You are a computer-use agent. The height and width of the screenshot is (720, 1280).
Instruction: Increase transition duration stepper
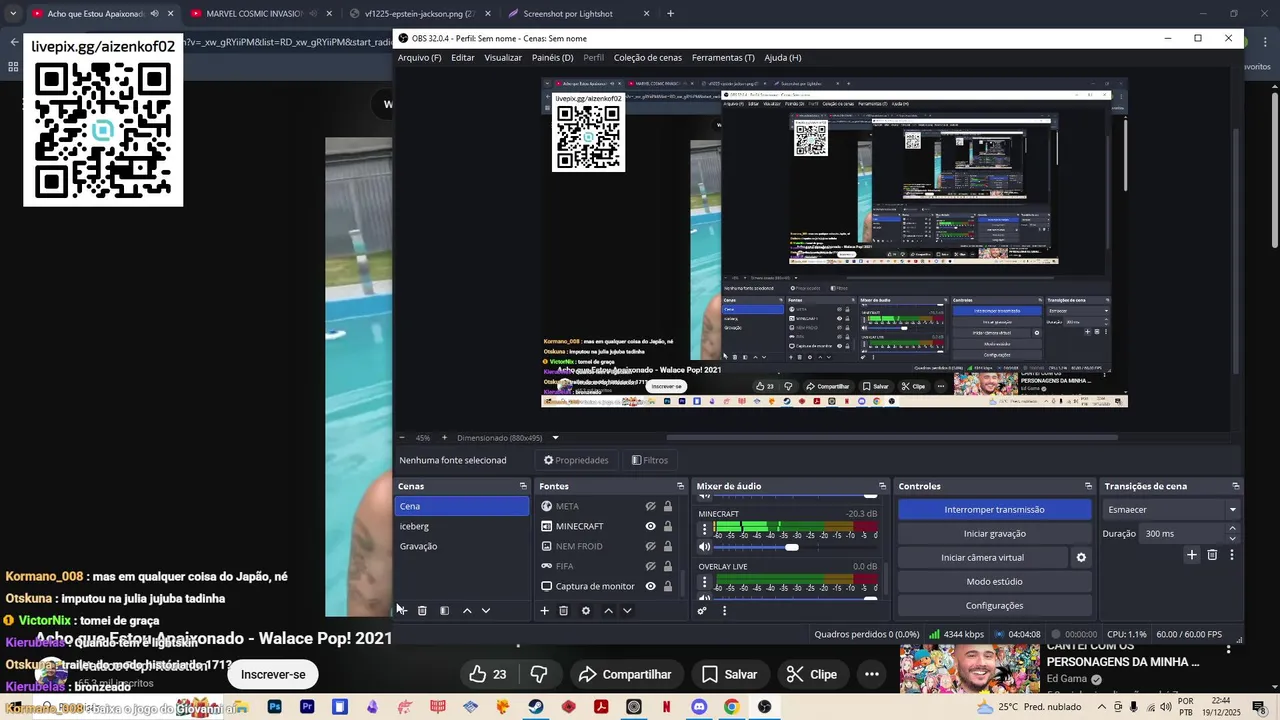point(1232,528)
